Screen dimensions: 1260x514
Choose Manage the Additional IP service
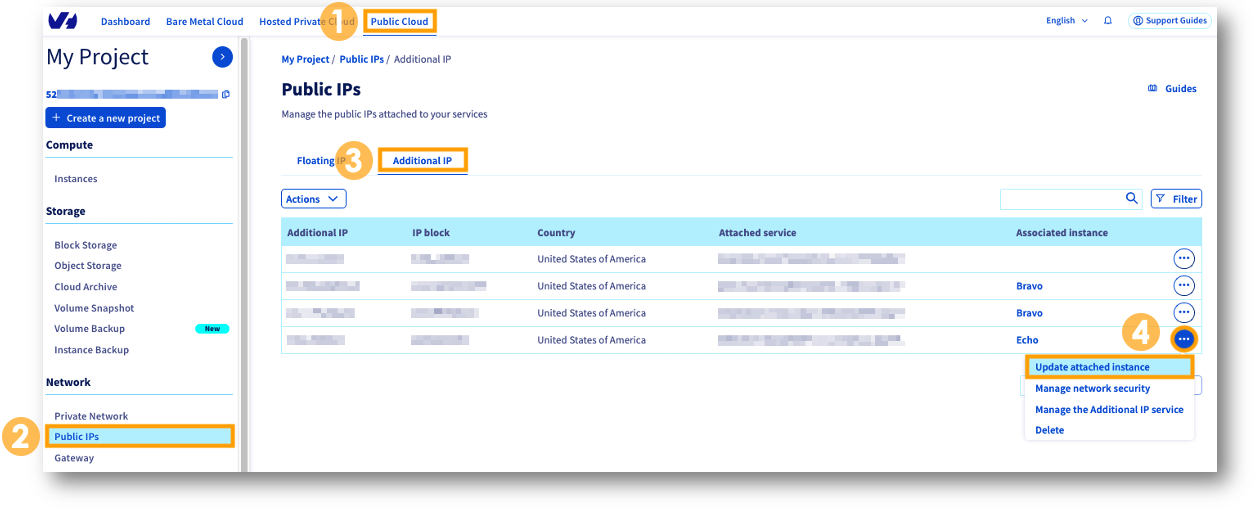(1109, 409)
